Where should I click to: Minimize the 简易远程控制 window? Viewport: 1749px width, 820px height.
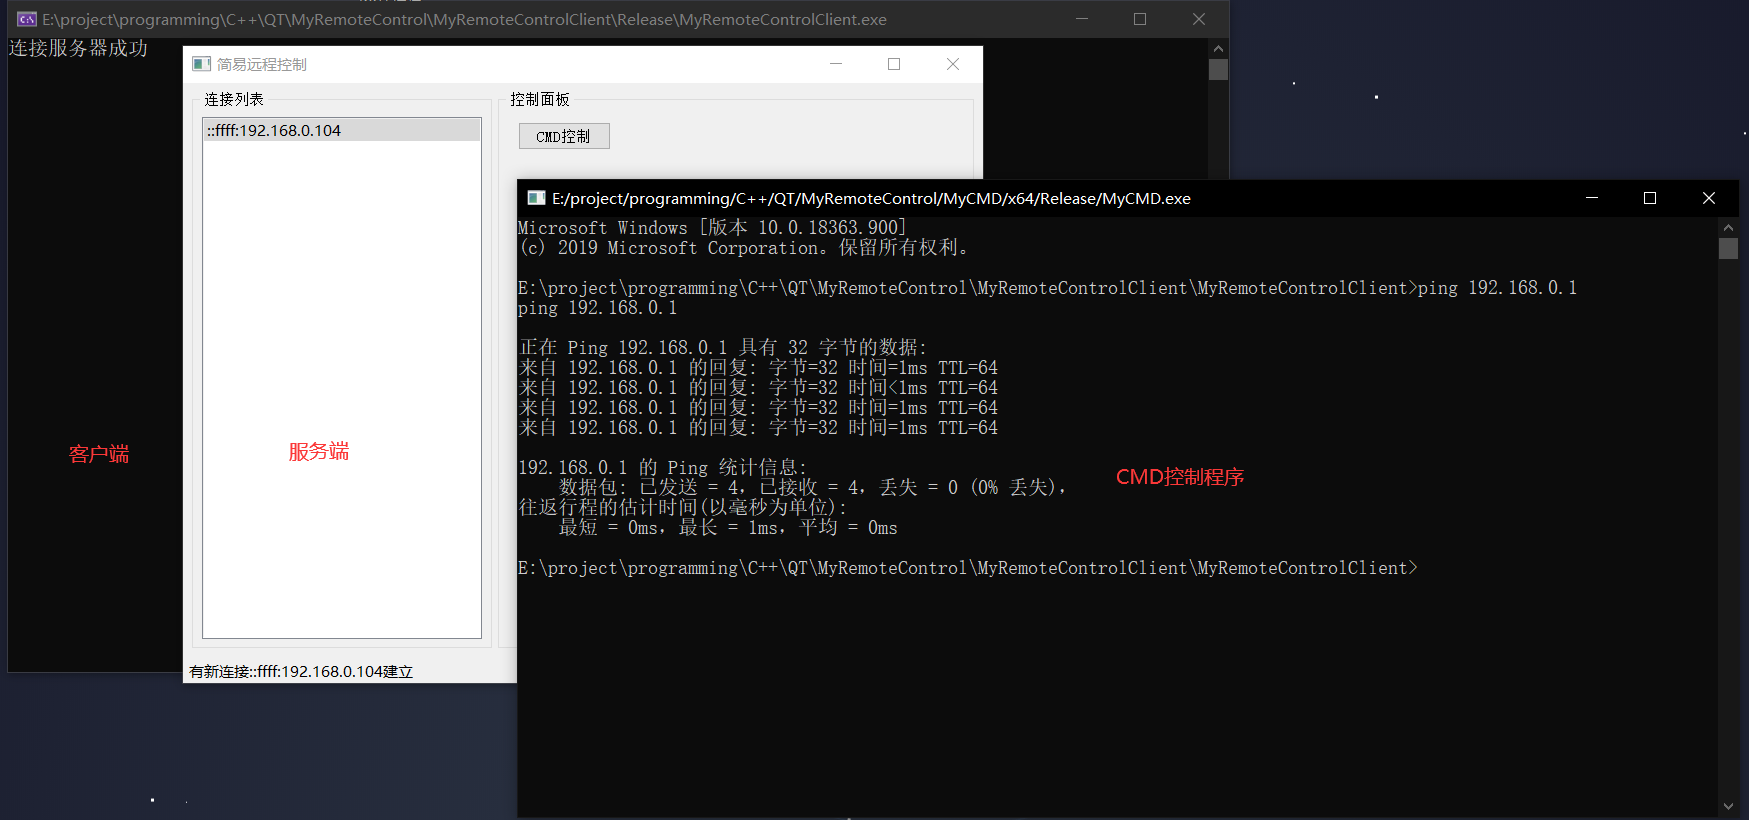[836, 64]
